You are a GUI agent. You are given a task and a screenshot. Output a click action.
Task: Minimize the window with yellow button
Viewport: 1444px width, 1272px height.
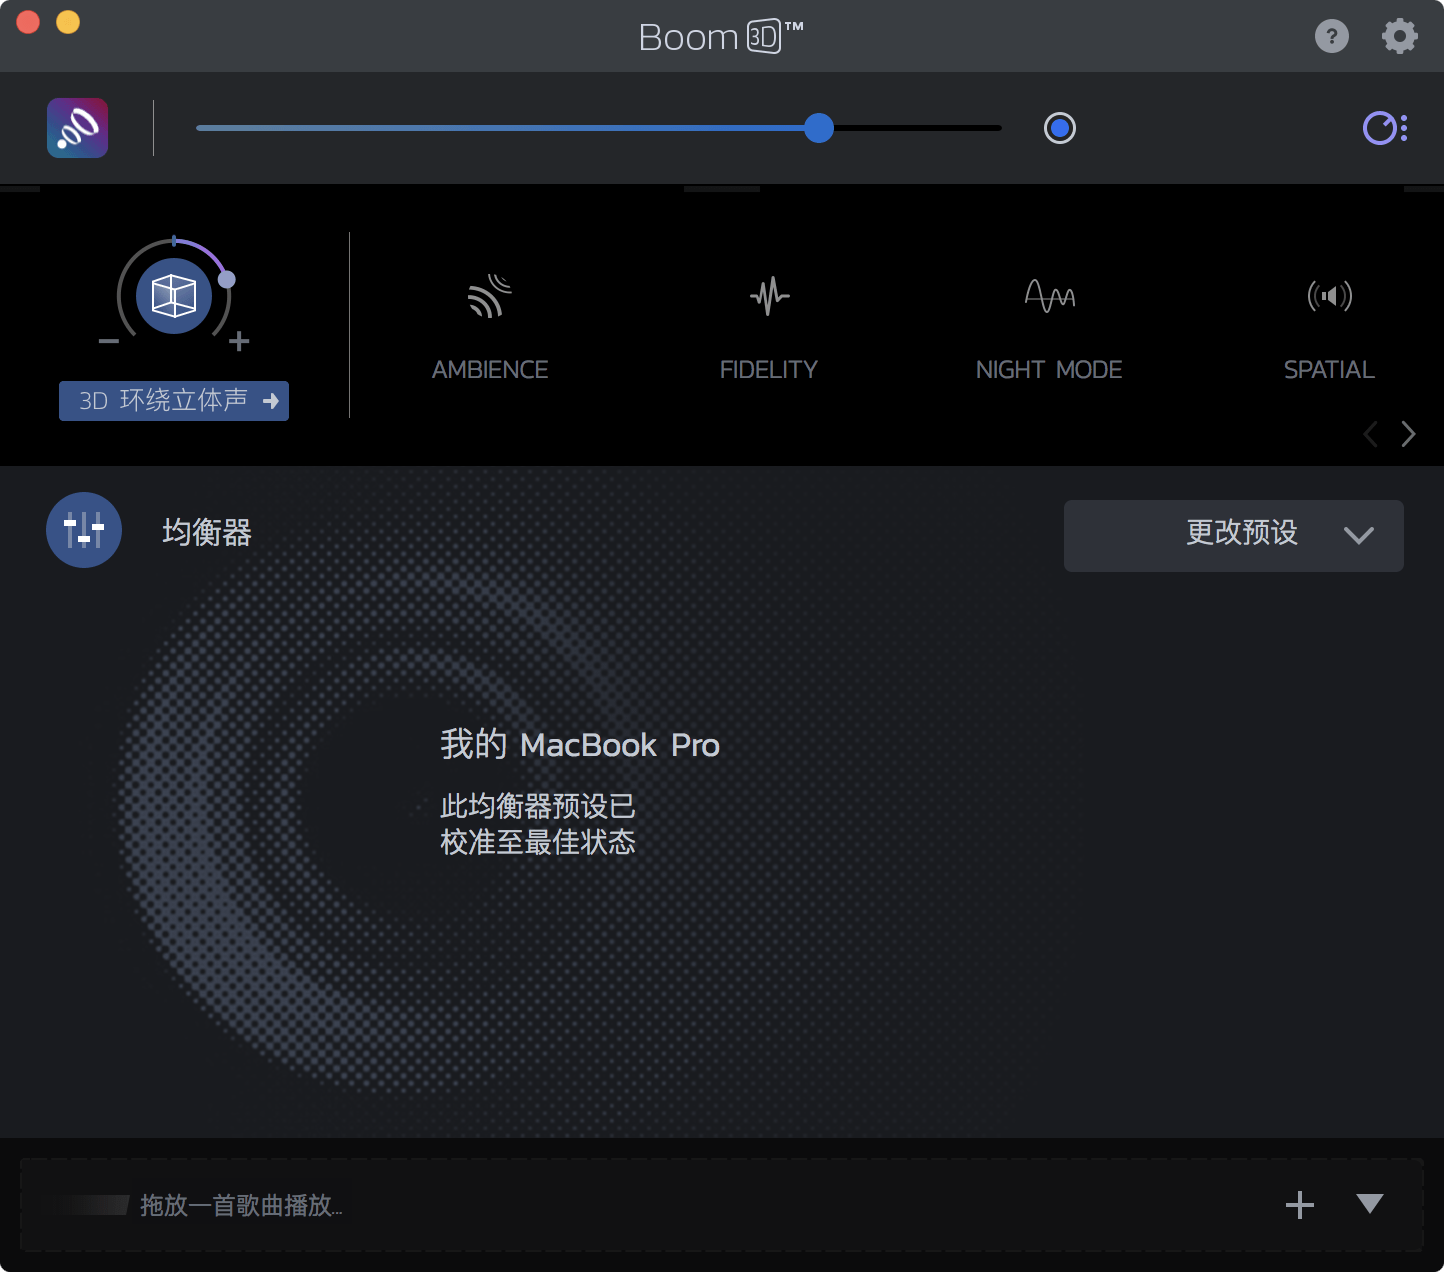[68, 22]
